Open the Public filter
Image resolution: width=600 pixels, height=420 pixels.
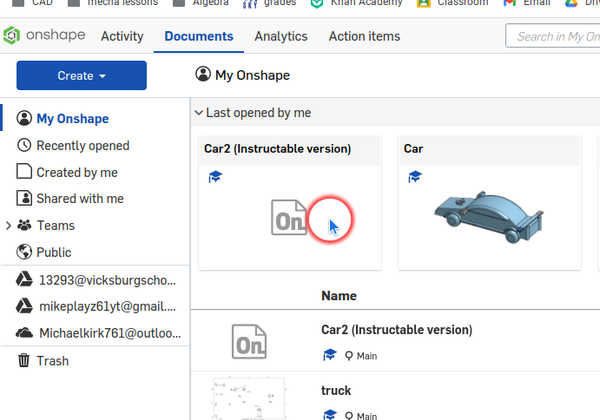click(54, 252)
